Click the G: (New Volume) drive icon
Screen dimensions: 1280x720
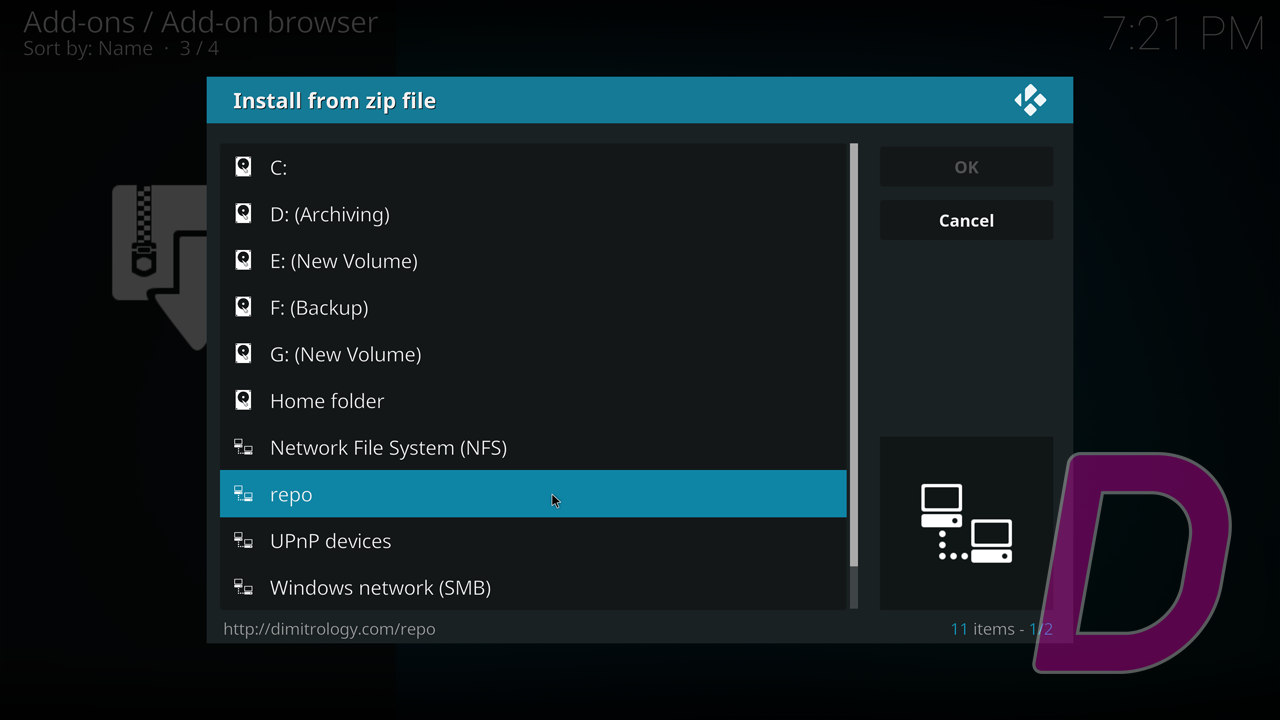[x=243, y=353]
